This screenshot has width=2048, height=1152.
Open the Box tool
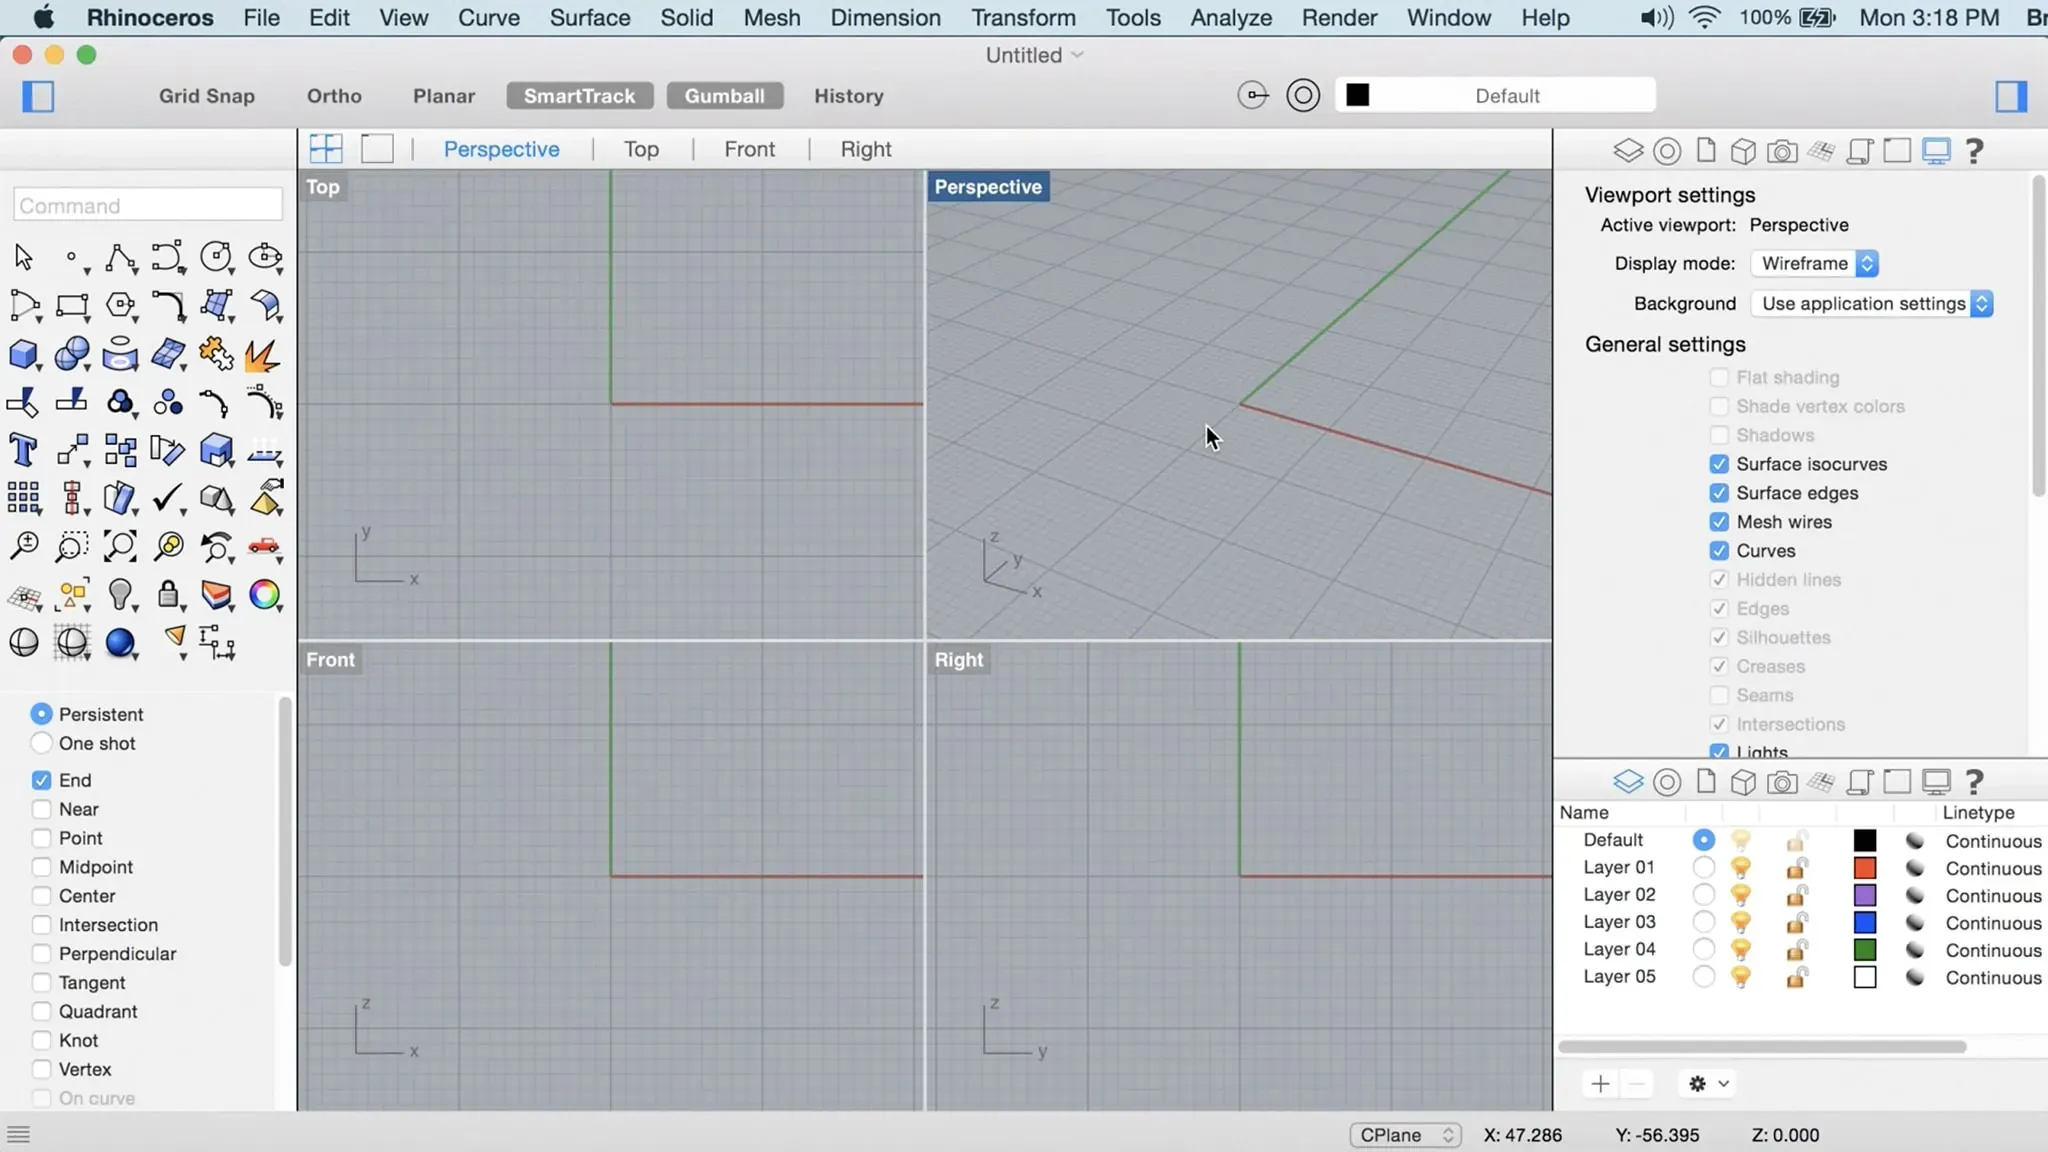click(x=24, y=354)
